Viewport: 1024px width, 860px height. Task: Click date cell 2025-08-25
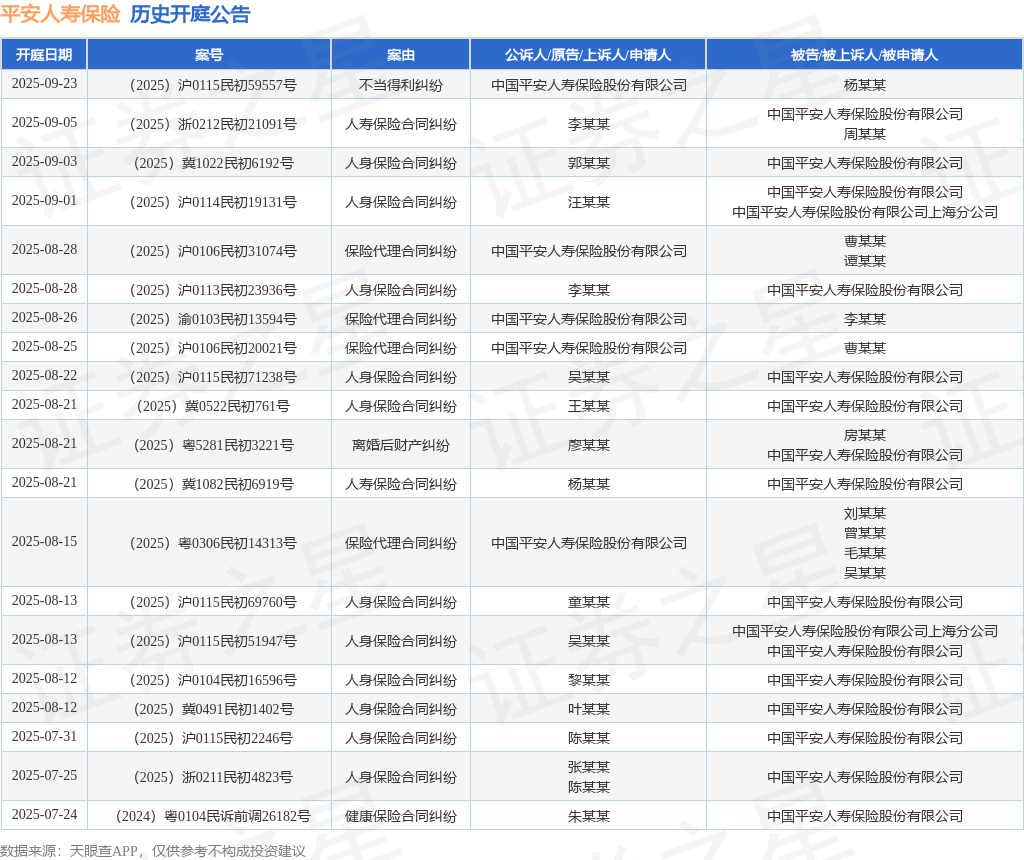pos(44,347)
